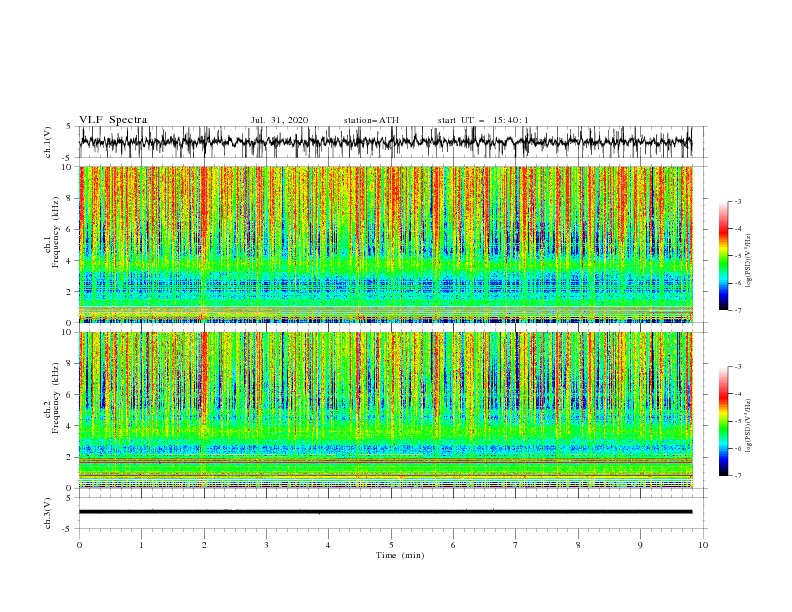Click the "8" minute tick label on the time axis
Screen dimensions: 792x612
pos(578,545)
